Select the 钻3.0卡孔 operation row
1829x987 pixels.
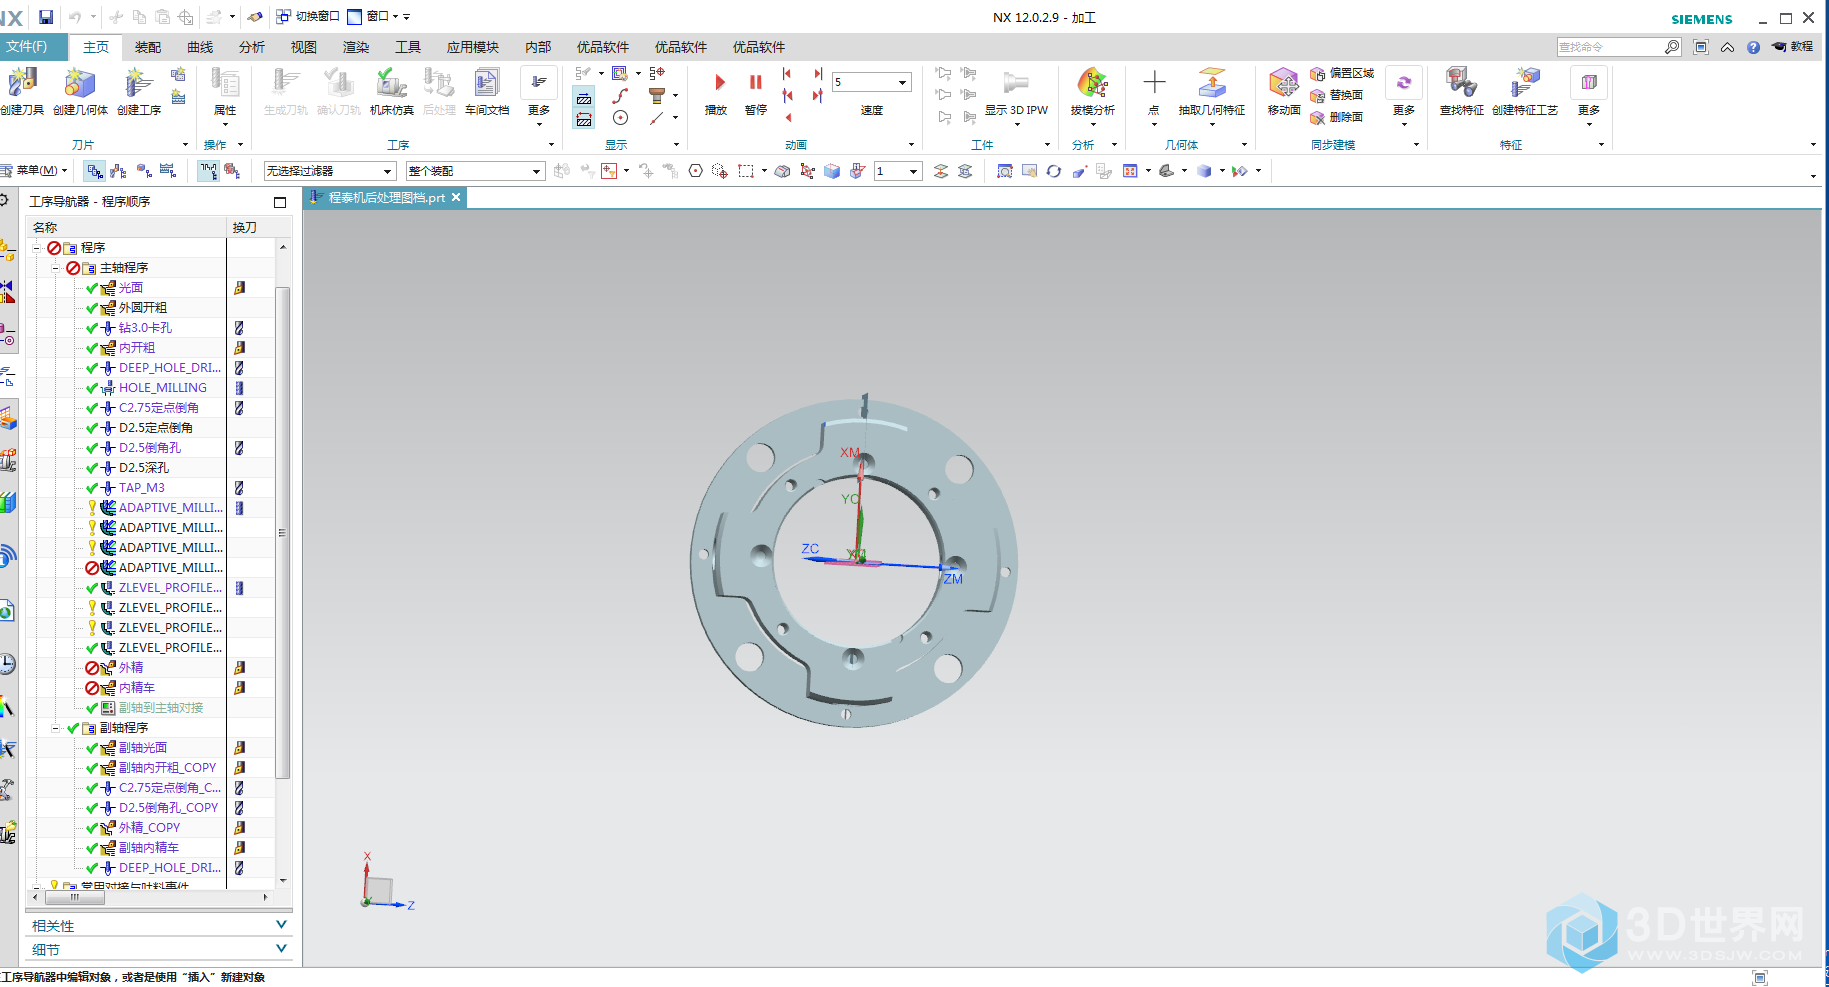(146, 327)
